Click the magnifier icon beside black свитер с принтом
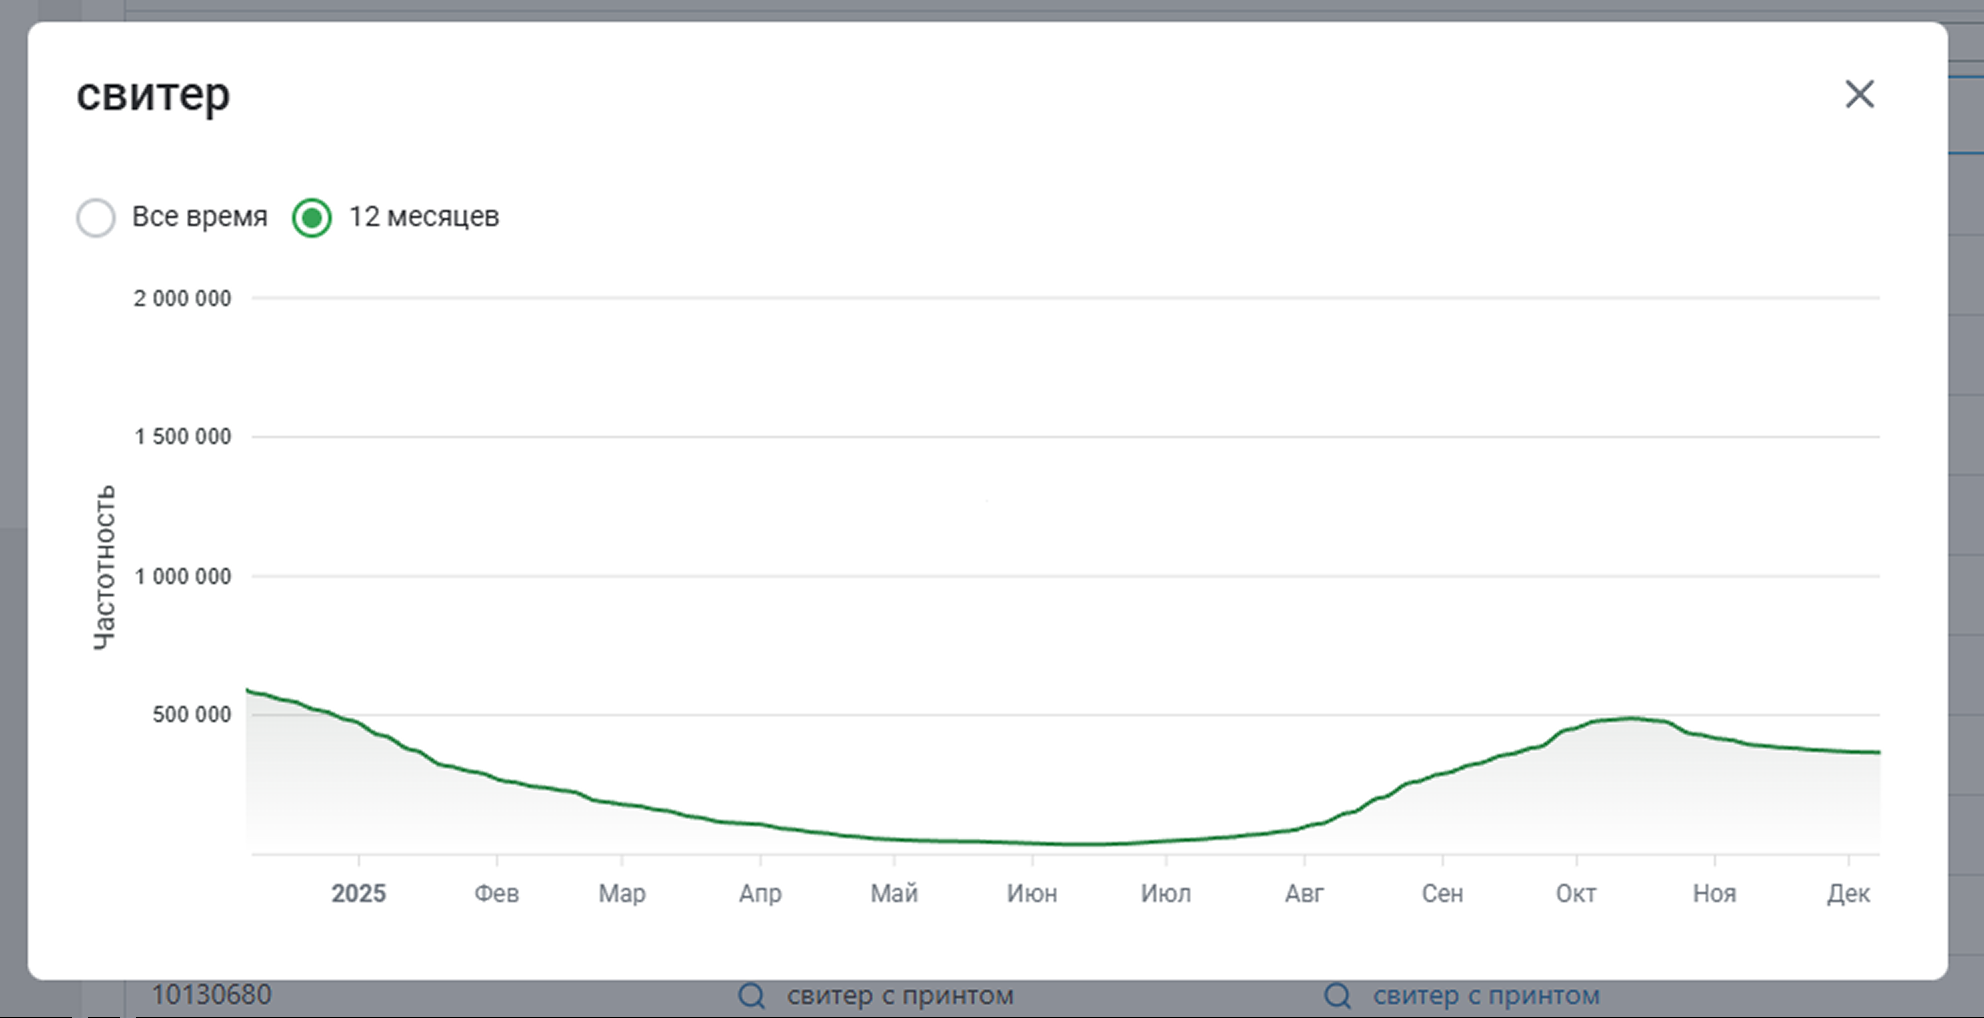The width and height of the screenshot is (1984, 1018). click(752, 996)
